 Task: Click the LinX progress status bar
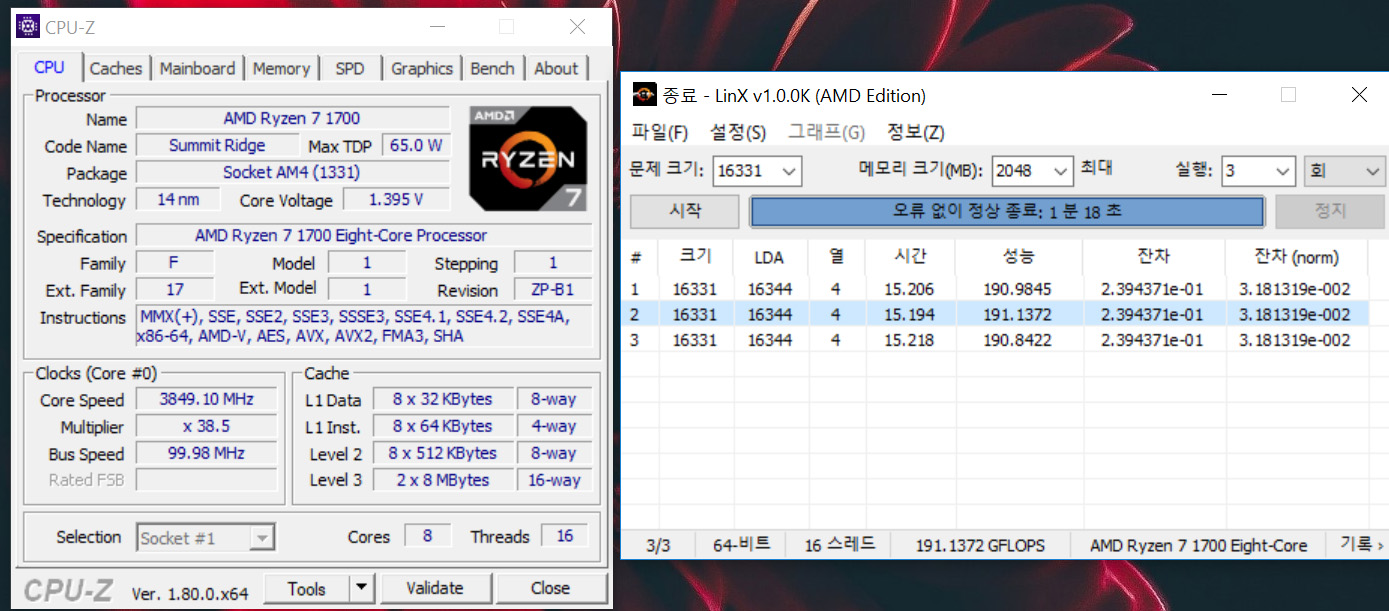1007,212
